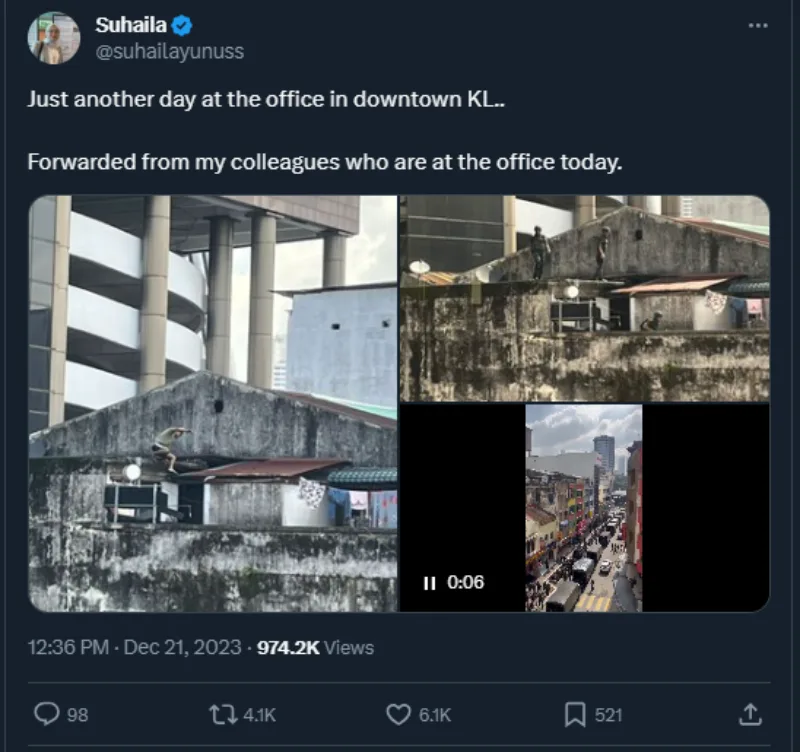Like the tweet with heart icon
Screen dimensions: 800x752
coord(398,714)
